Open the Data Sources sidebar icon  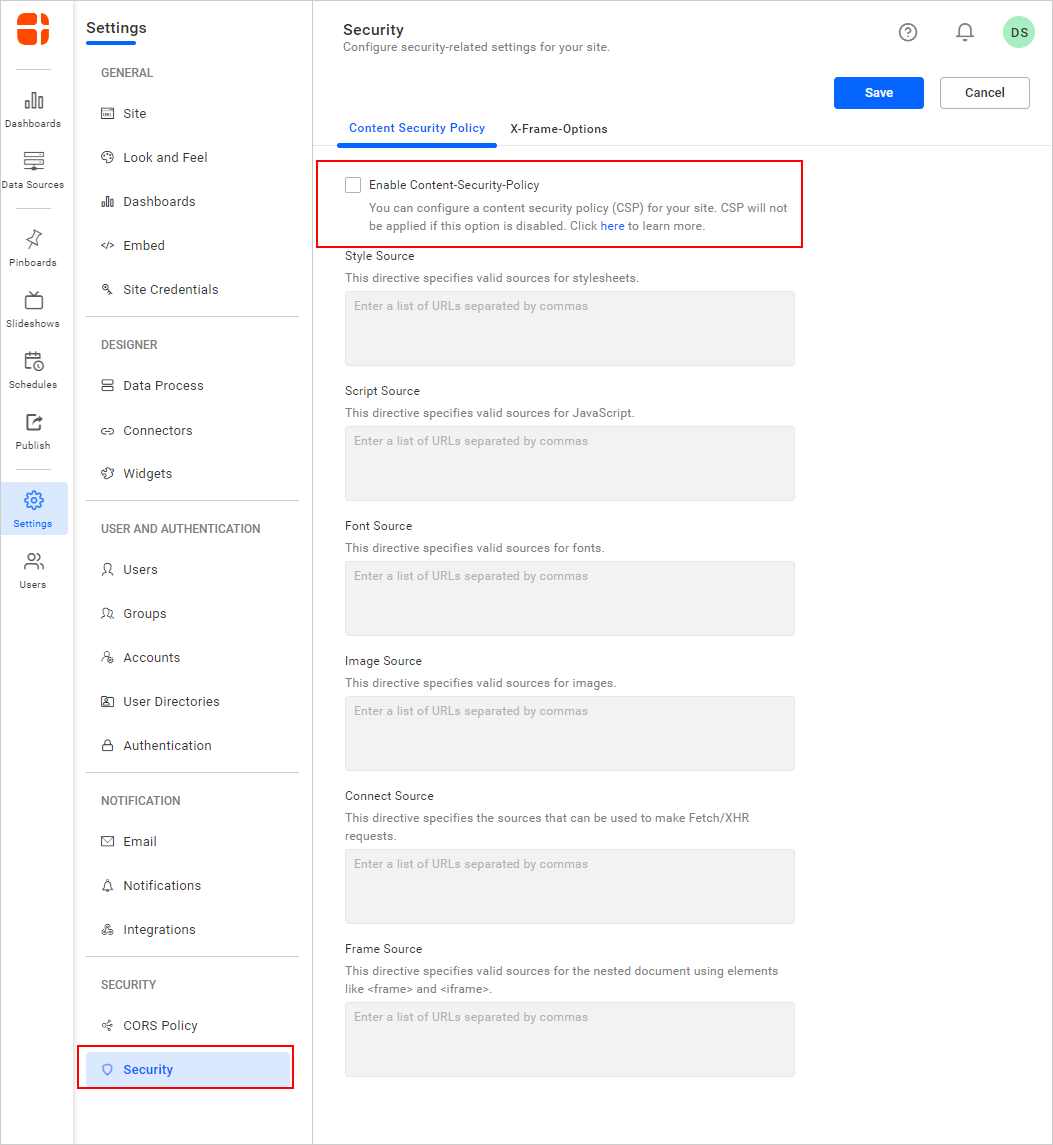[x=33, y=165]
